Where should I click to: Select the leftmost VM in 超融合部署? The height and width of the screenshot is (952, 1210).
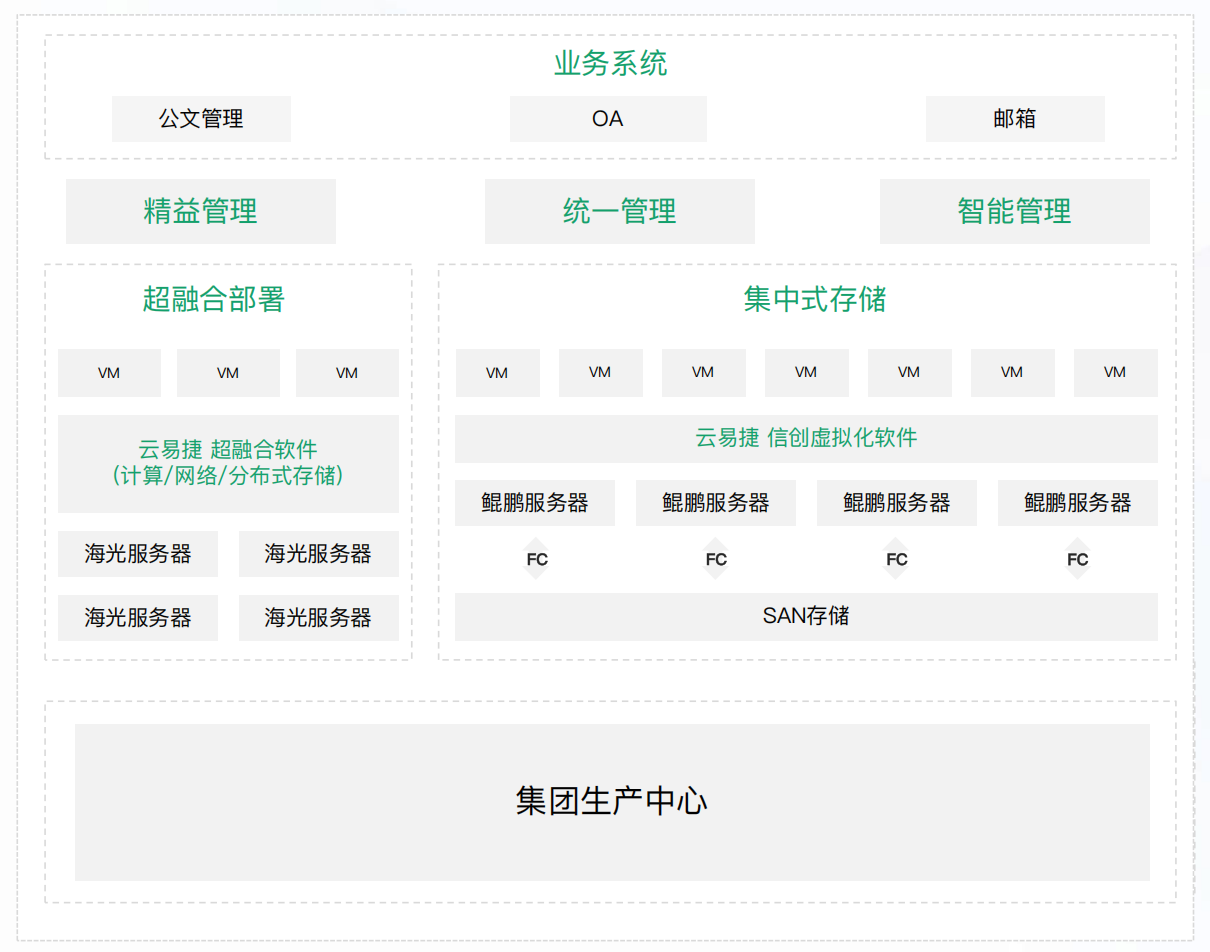109,373
